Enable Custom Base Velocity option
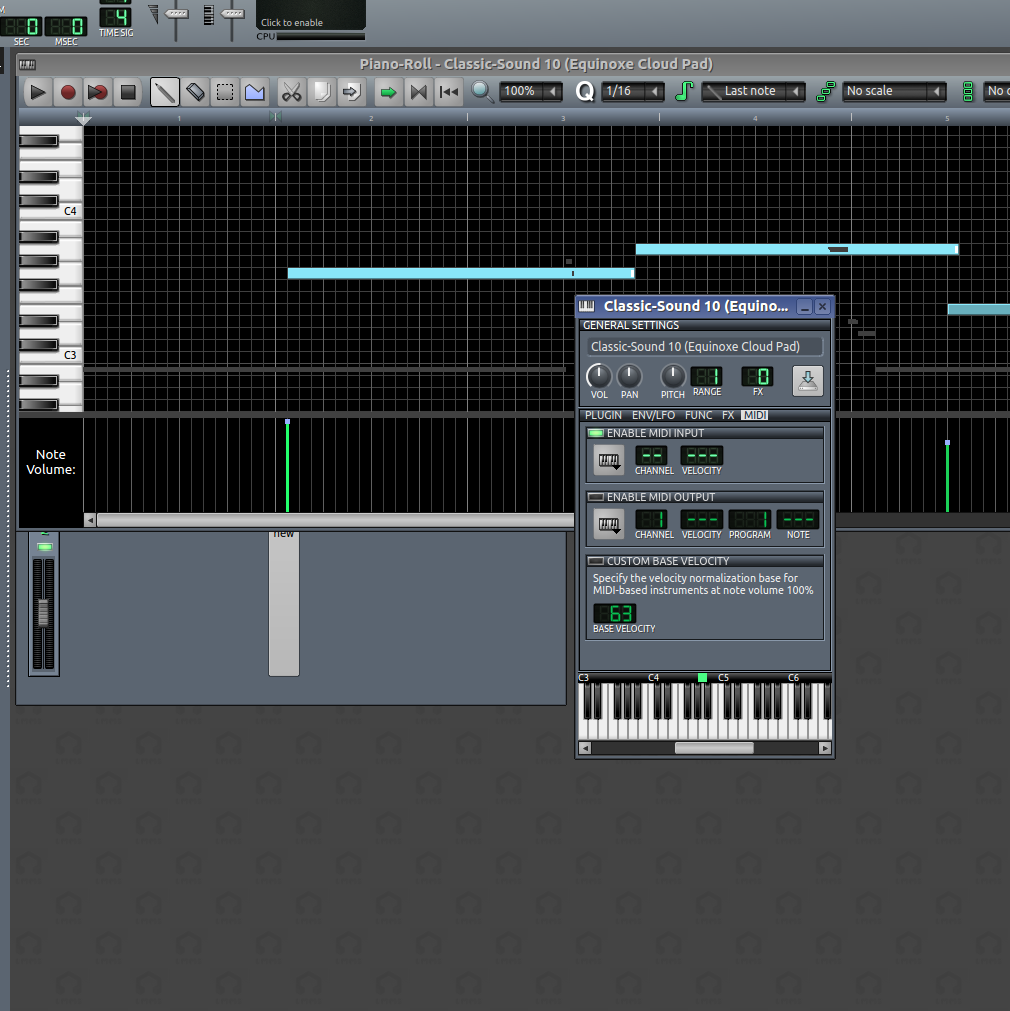The image size is (1010, 1011). [596, 561]
